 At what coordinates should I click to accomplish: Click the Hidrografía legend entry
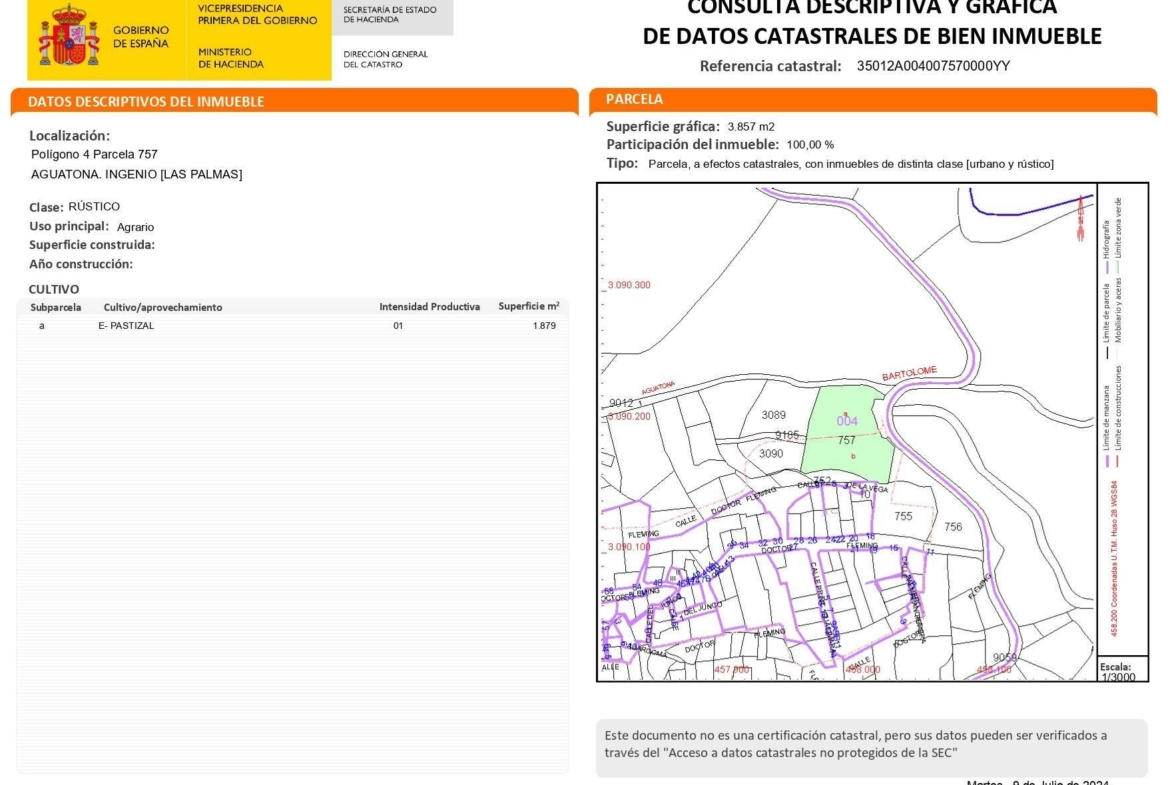(x=1106, y=240)
